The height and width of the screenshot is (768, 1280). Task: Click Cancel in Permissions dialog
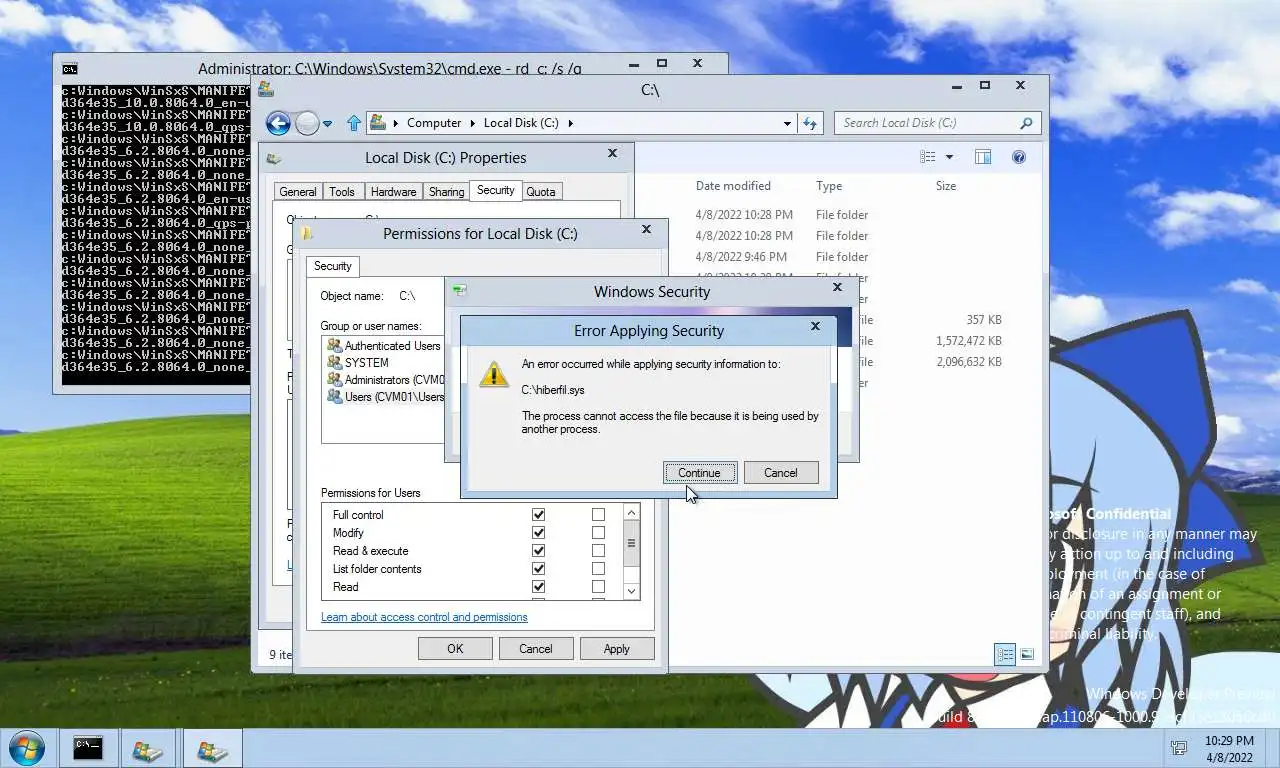[x=536, y=649]
